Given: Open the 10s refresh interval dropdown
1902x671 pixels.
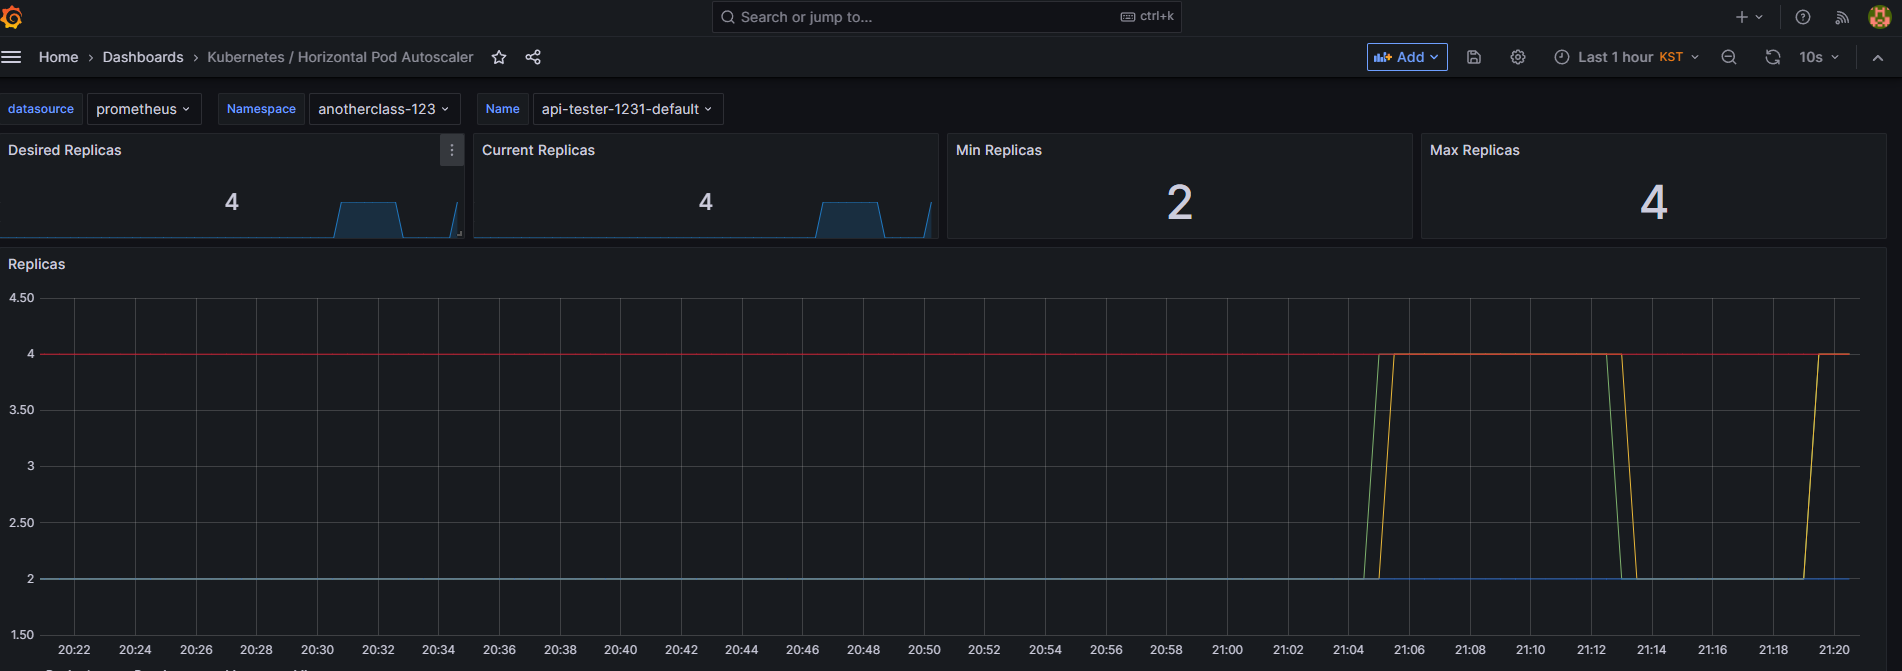Looking at the screenshot, I should 1819,57.
